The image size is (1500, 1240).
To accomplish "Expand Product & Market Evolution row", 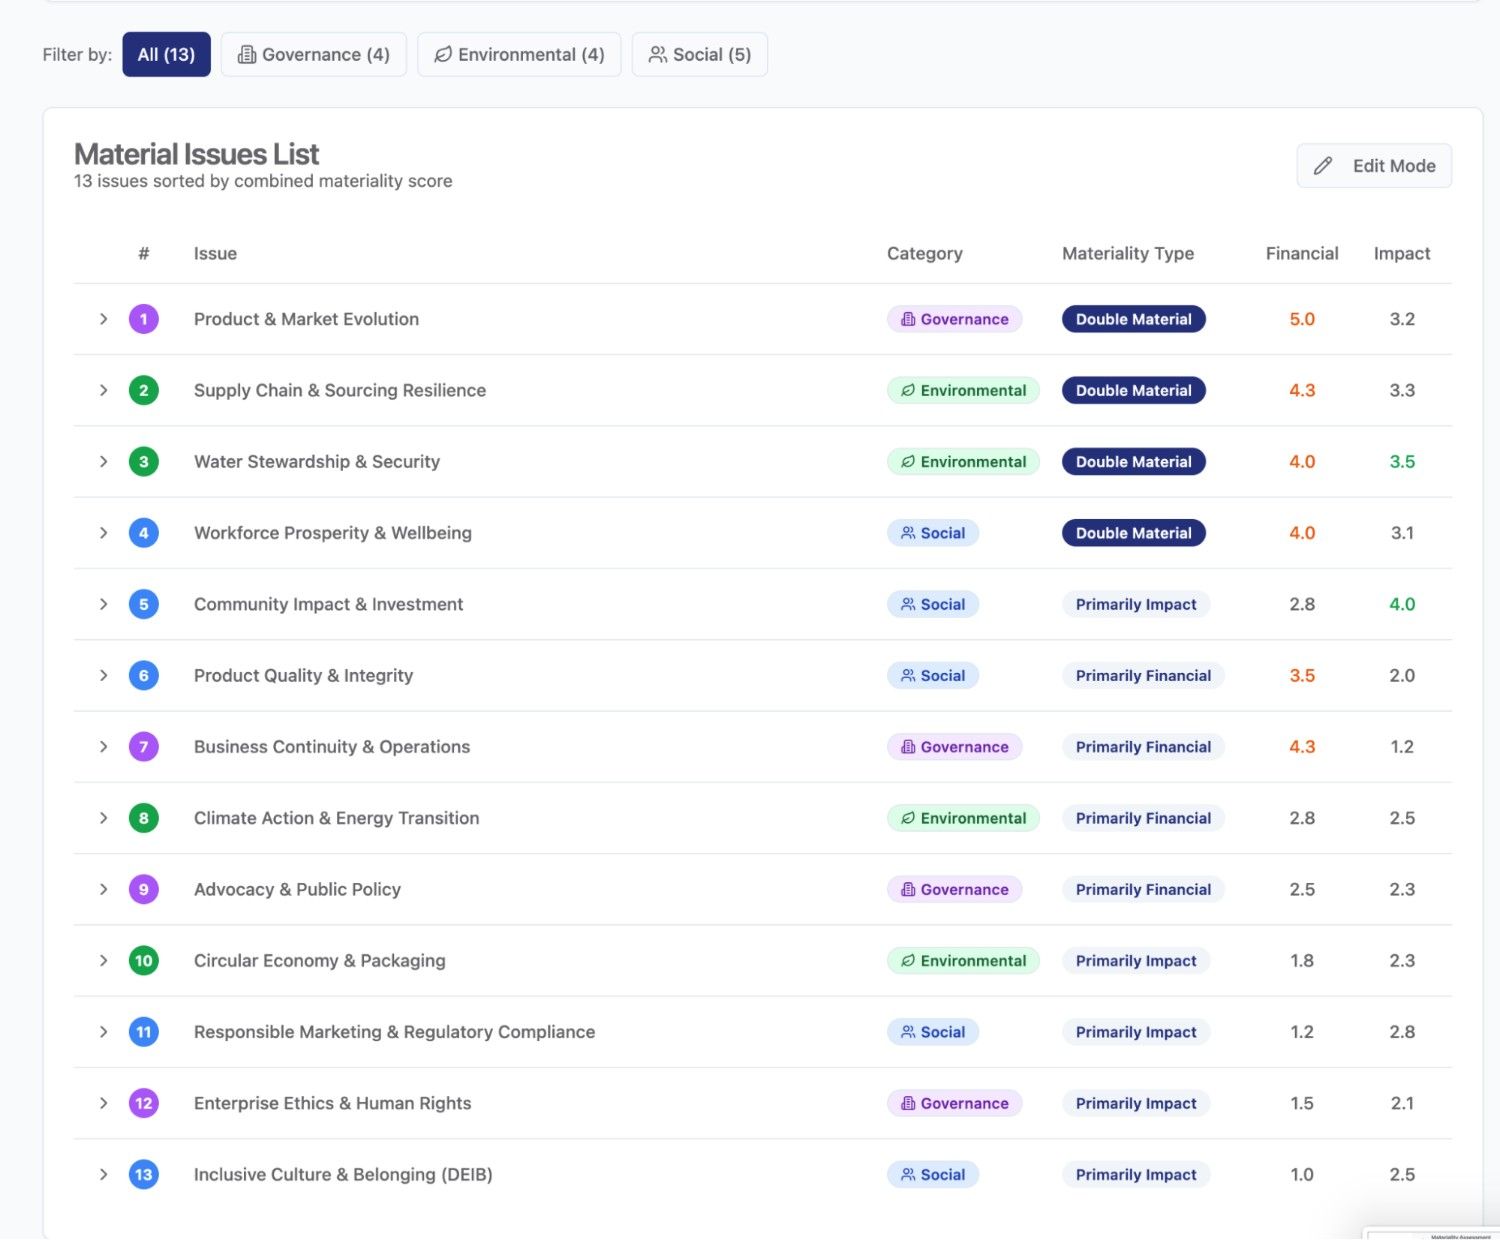I will [x=103, y=319].
